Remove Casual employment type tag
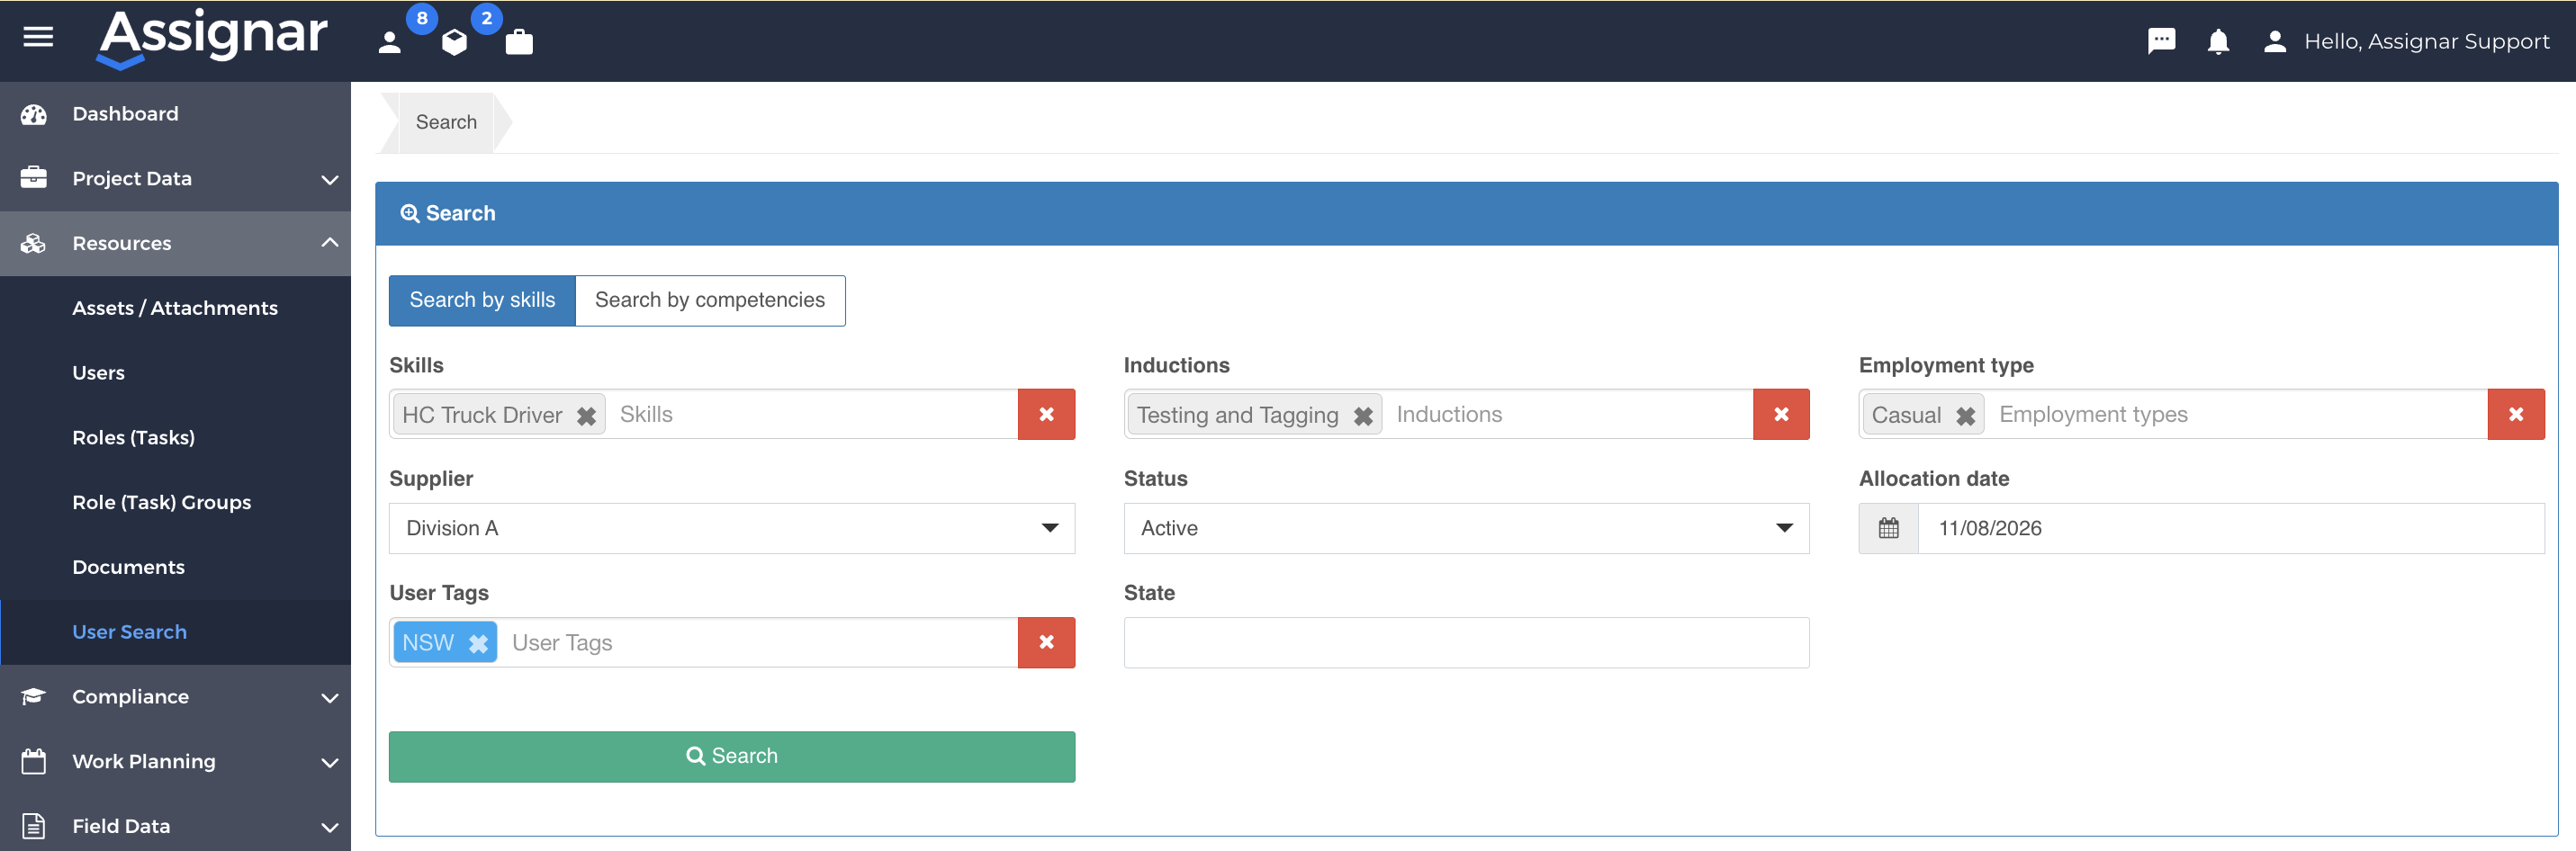2576x851 pixels. pyautogui.click(x=1965, y=416)
